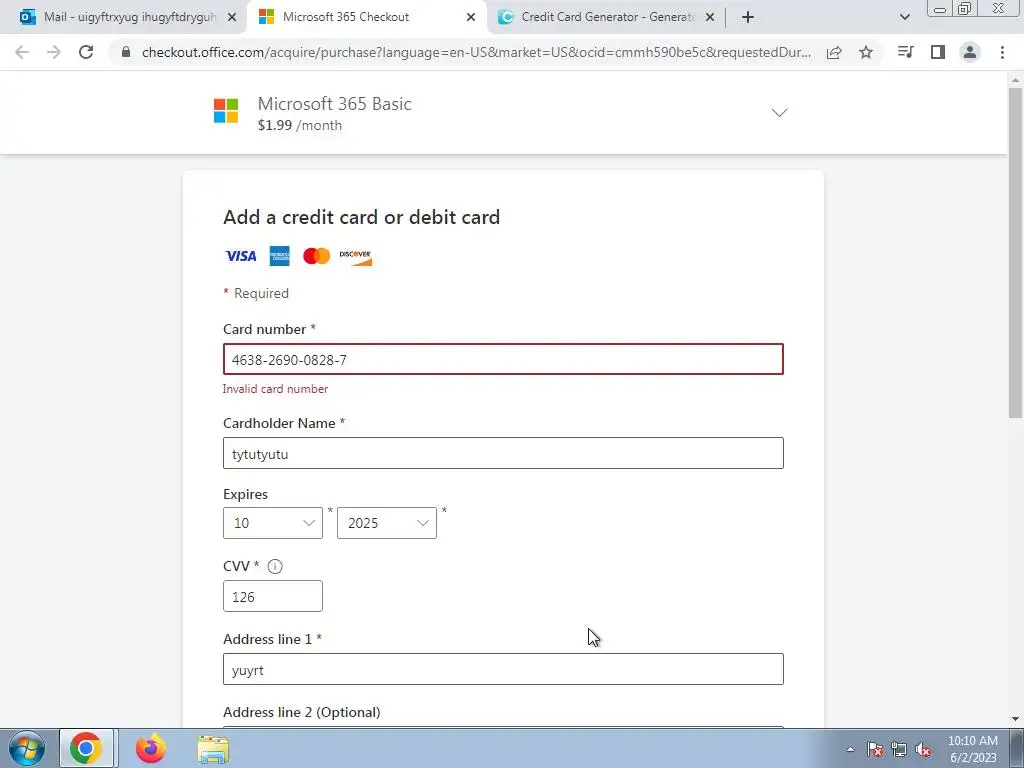Open the Windows Start menu
The height and width of the screenshot is (768, 1024).
pos(27,749)
